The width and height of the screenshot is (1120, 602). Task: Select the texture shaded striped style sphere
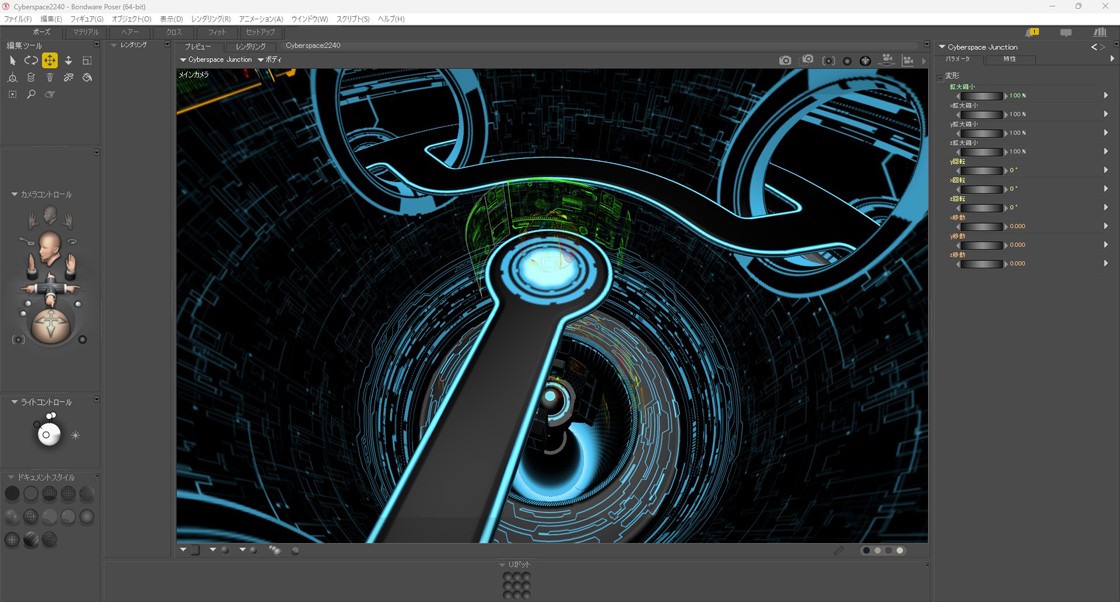(x=31, y=539)
